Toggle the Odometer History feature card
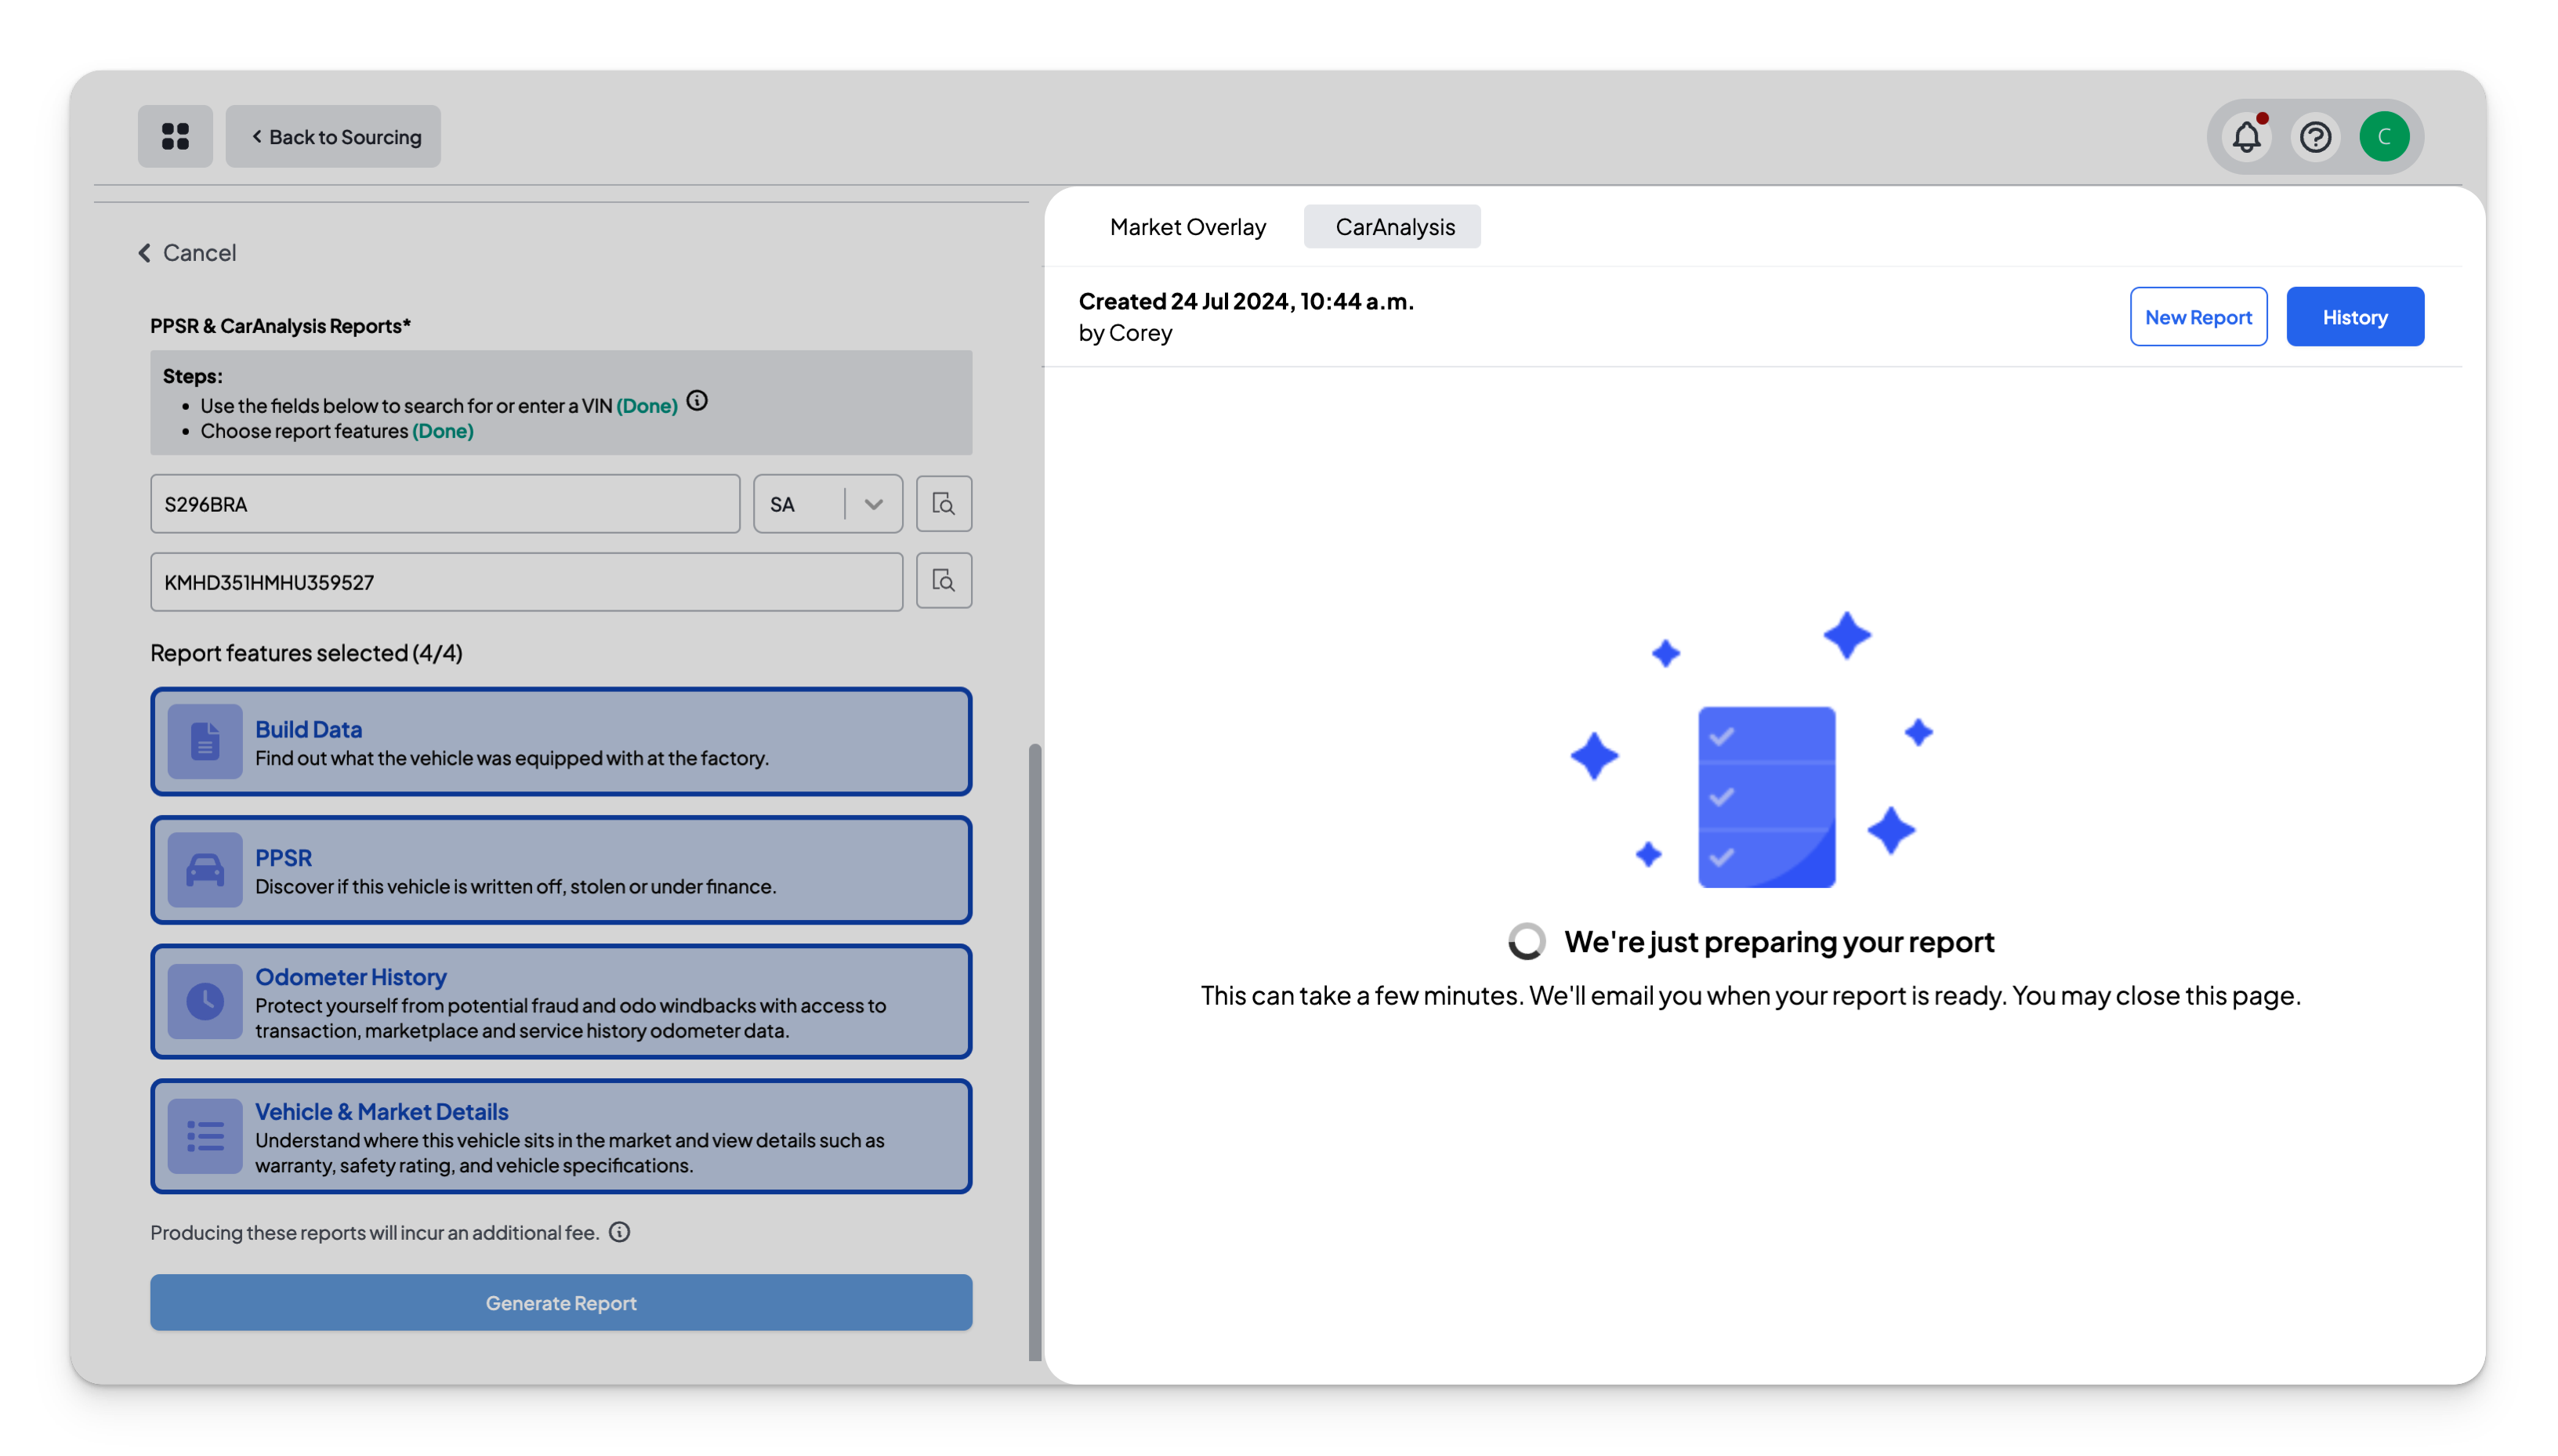Screen dimensions: 2558x1456 [x=561, y=1001]
